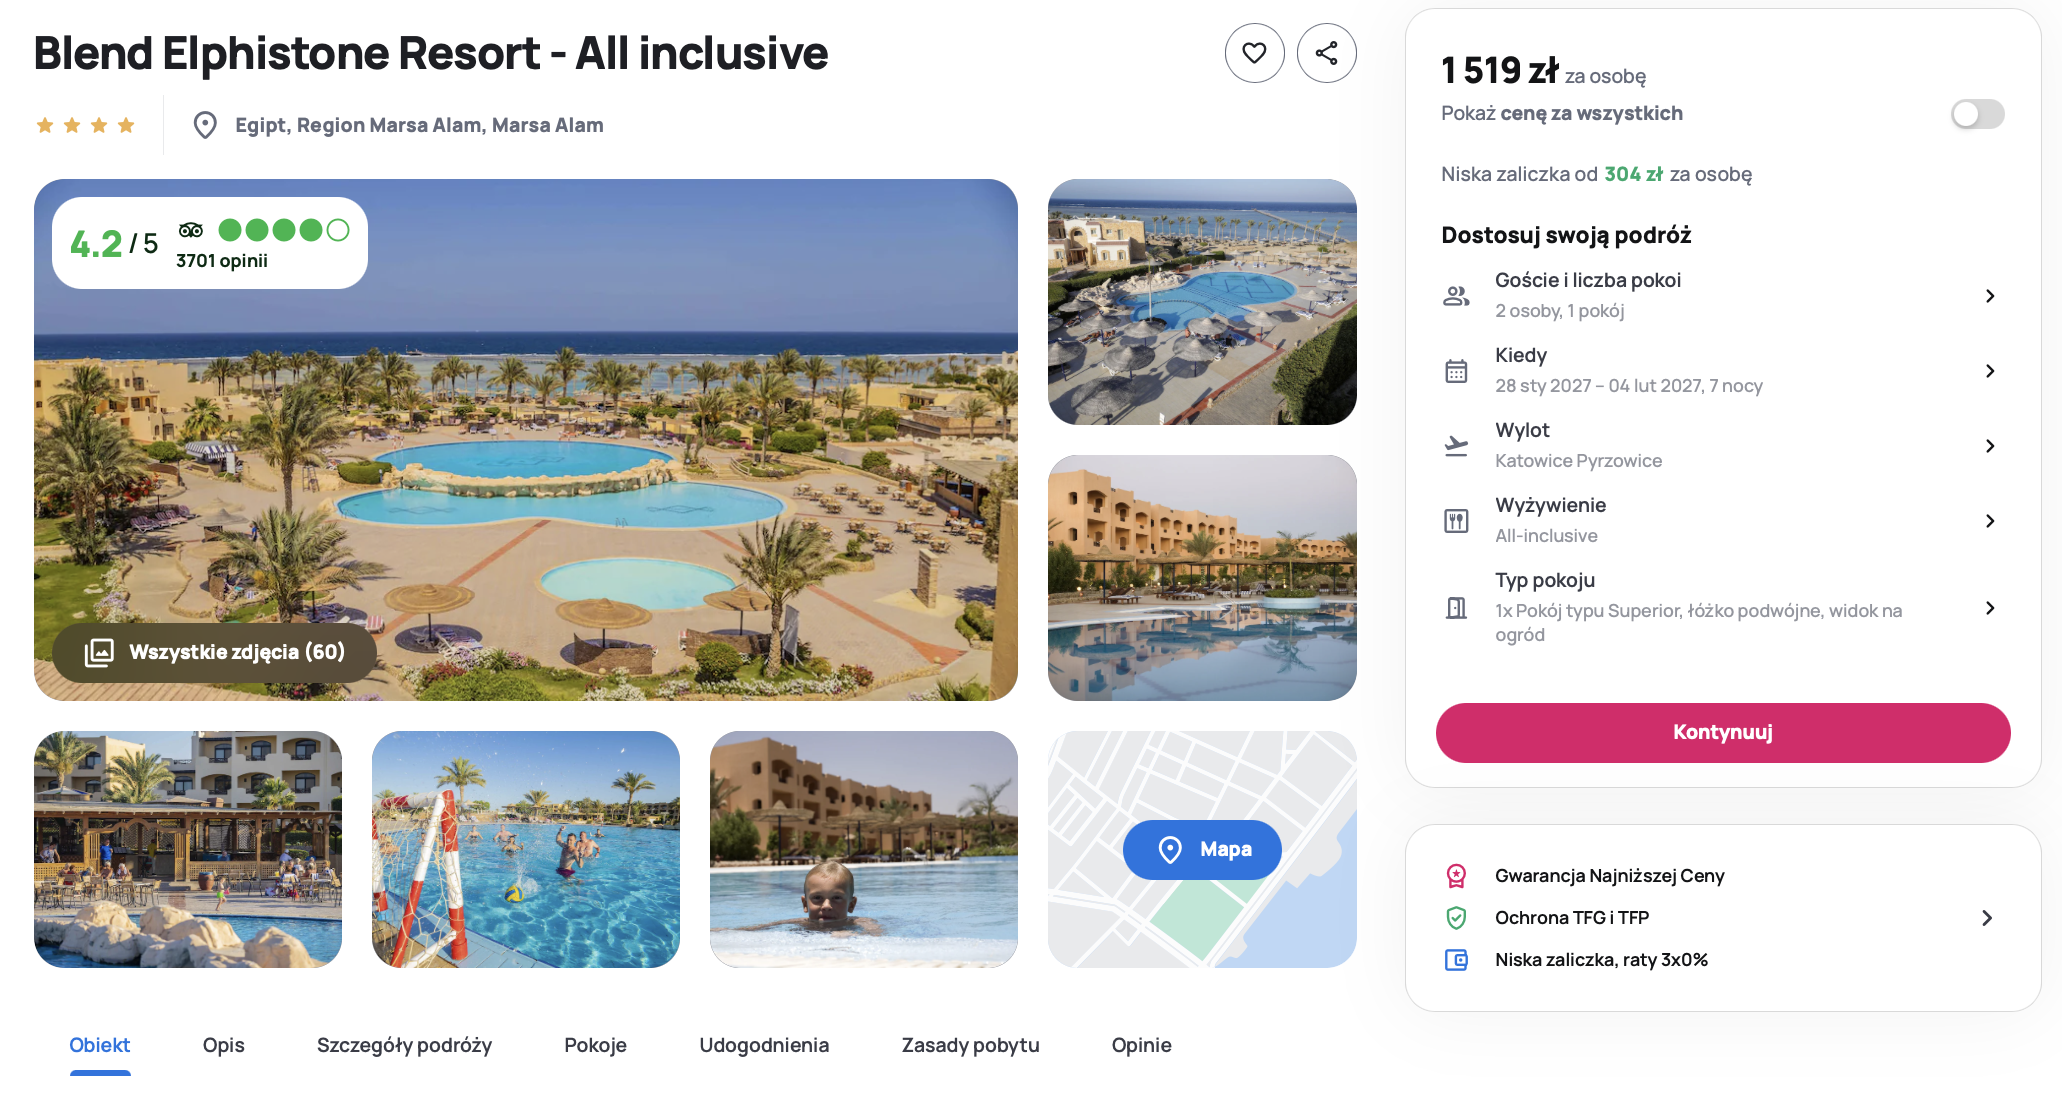Open the Udogodnienia tab
Viewport: 2062px width, 1116px height.
764,1045
